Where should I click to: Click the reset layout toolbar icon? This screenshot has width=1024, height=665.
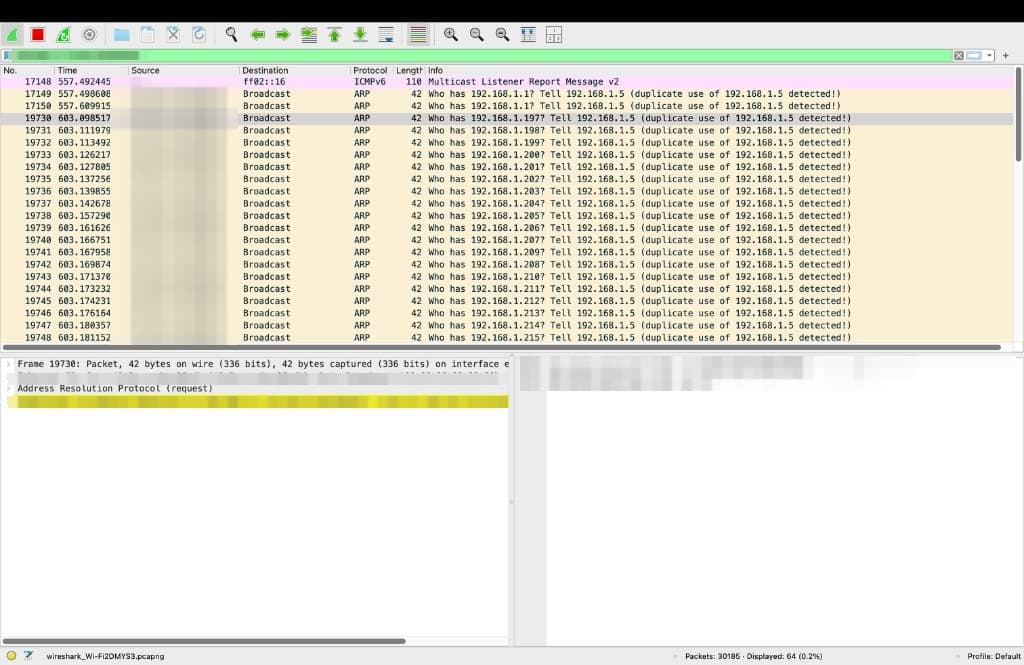554,35
